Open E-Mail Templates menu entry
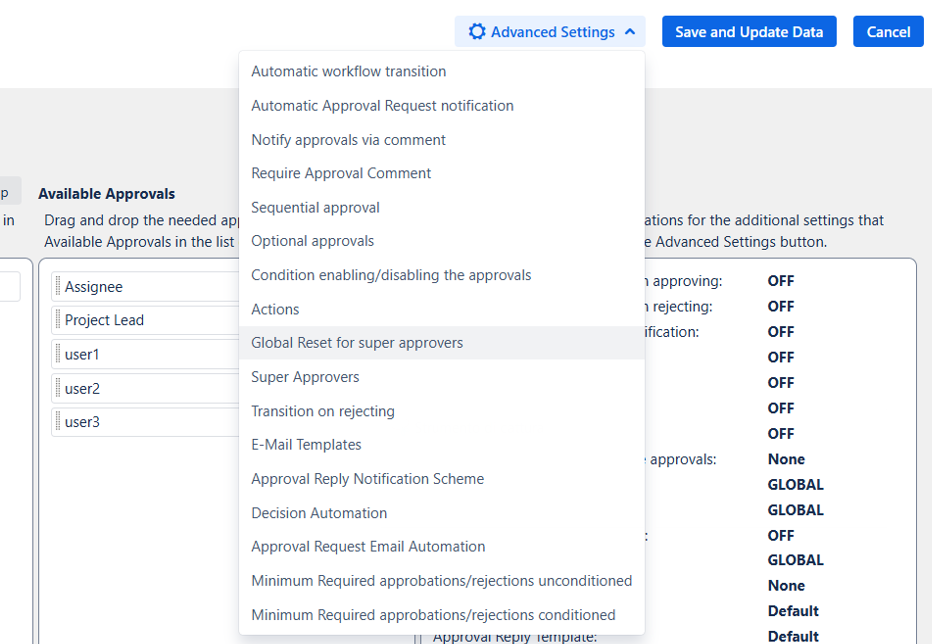Image resolution: width=932 pixels, height=644 pixels. click(x=306, y=445)
